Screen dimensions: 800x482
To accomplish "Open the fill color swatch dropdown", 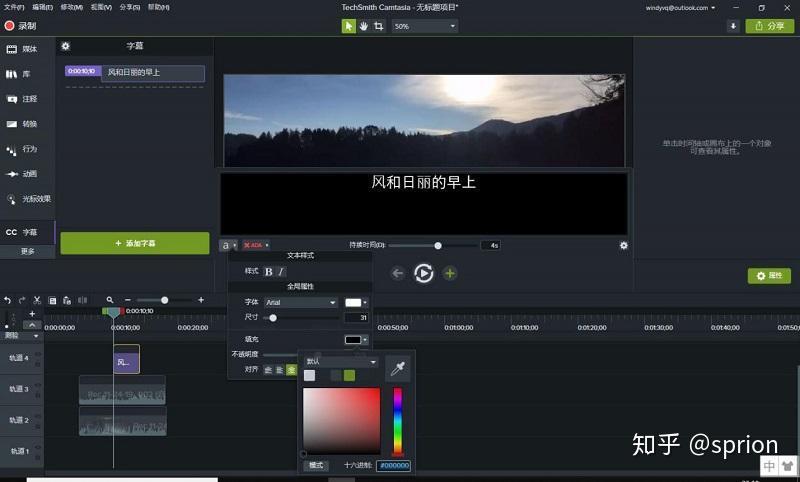I will 356,340.
